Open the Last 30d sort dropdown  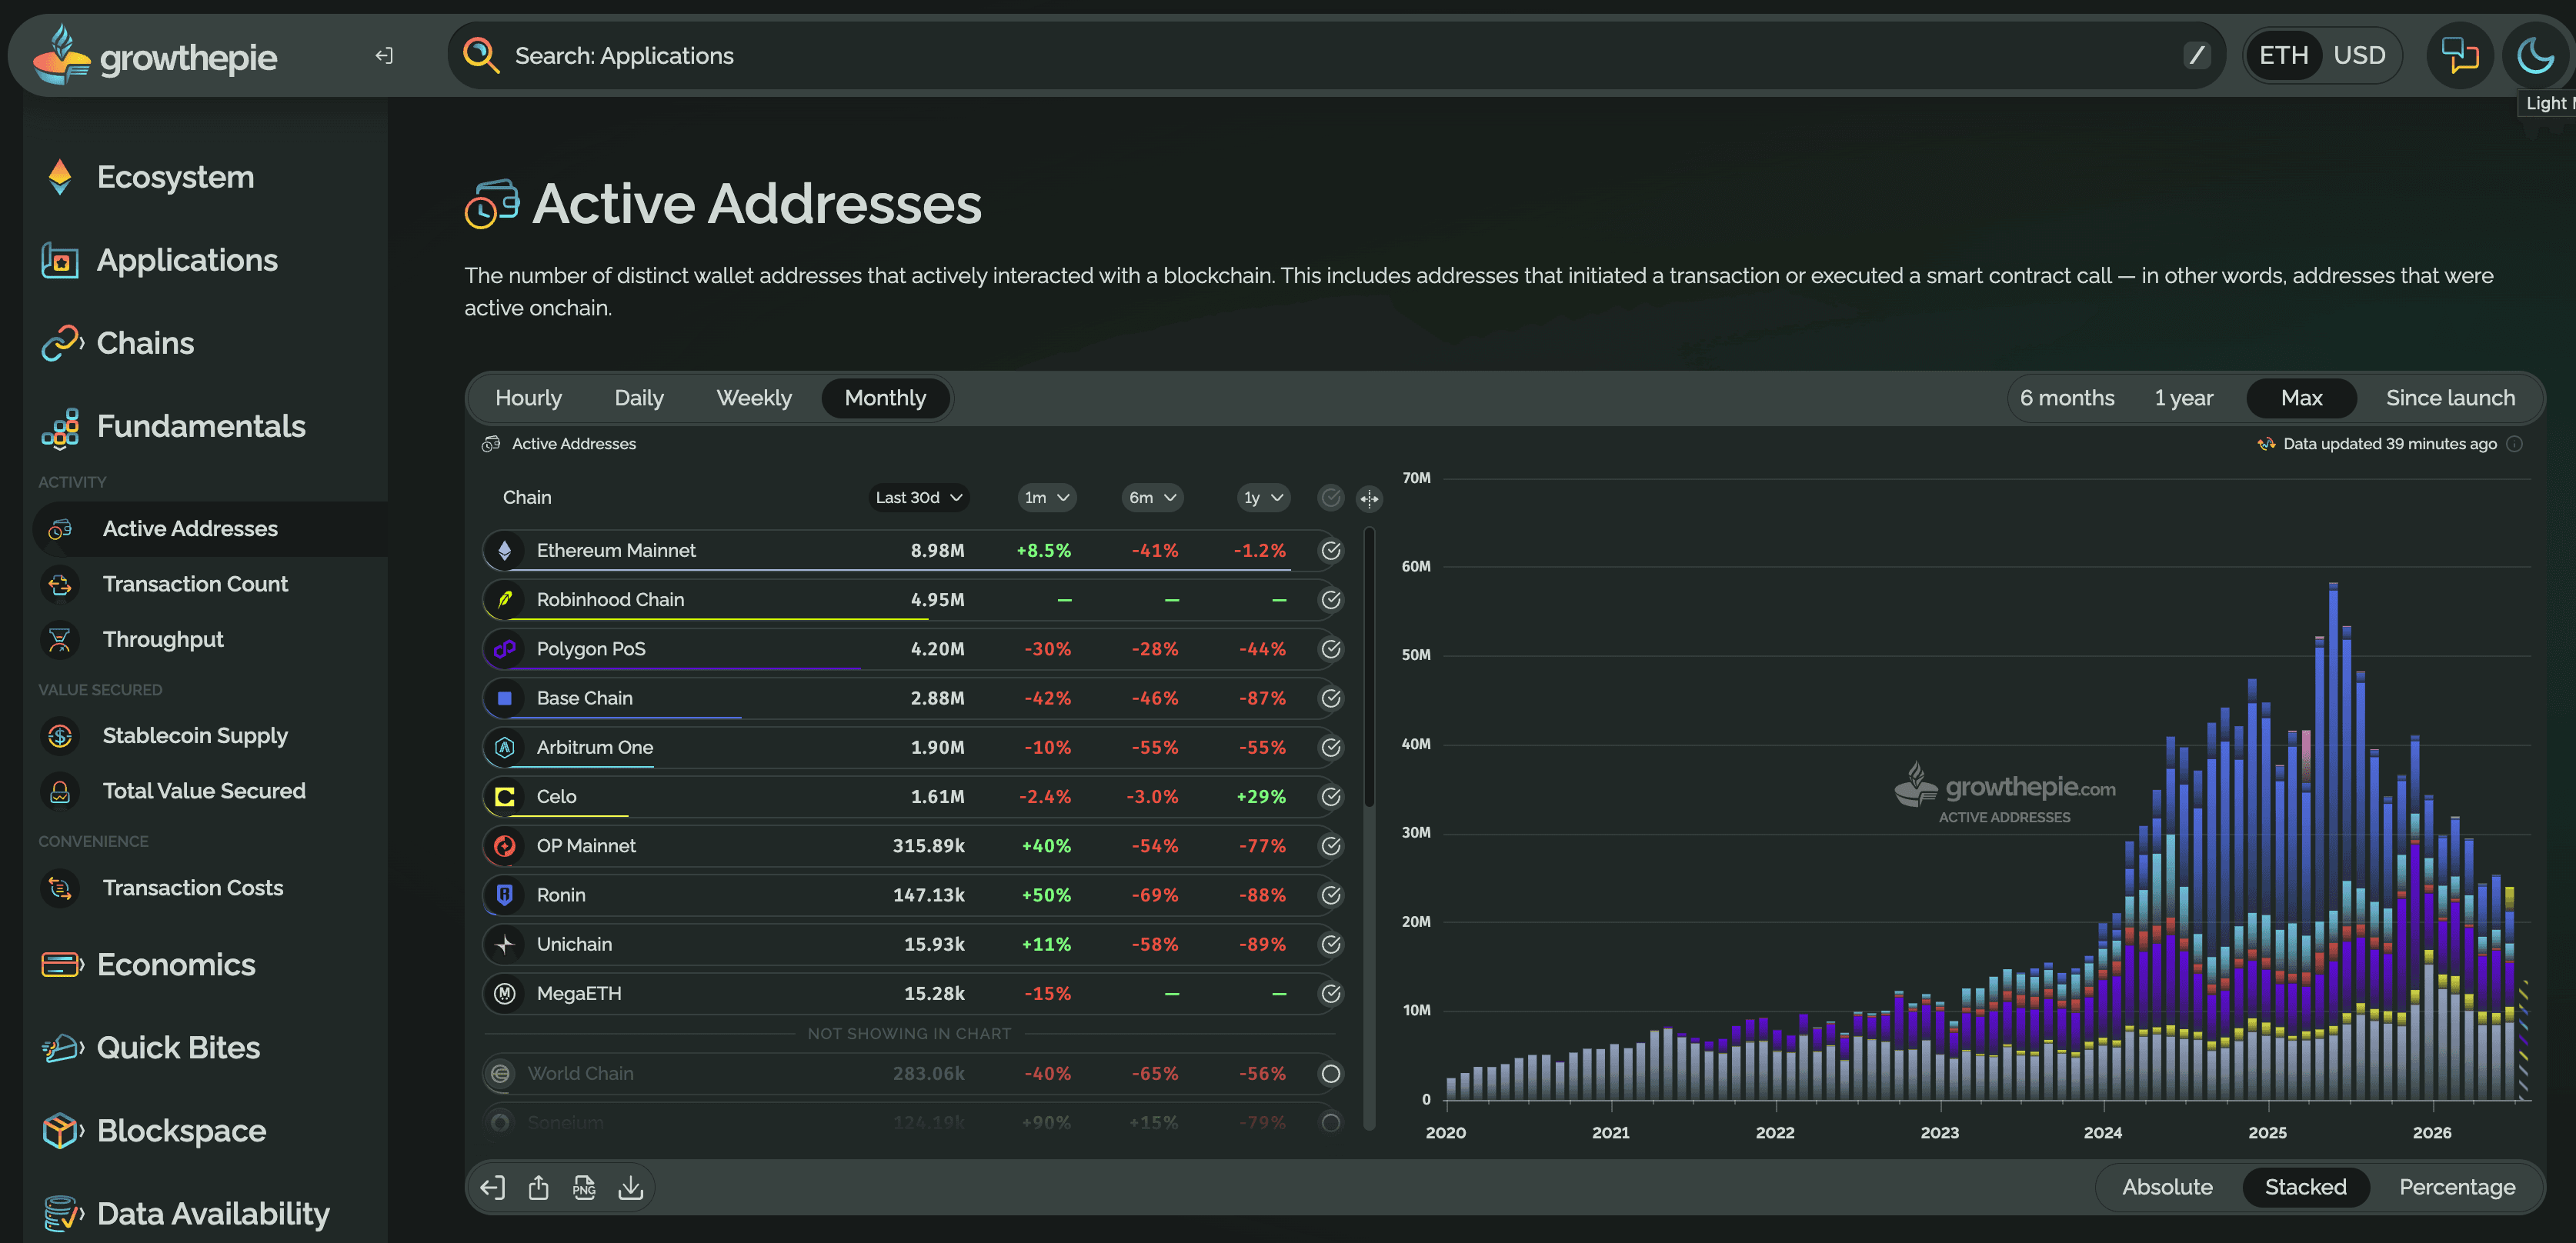tap(918, 497)
